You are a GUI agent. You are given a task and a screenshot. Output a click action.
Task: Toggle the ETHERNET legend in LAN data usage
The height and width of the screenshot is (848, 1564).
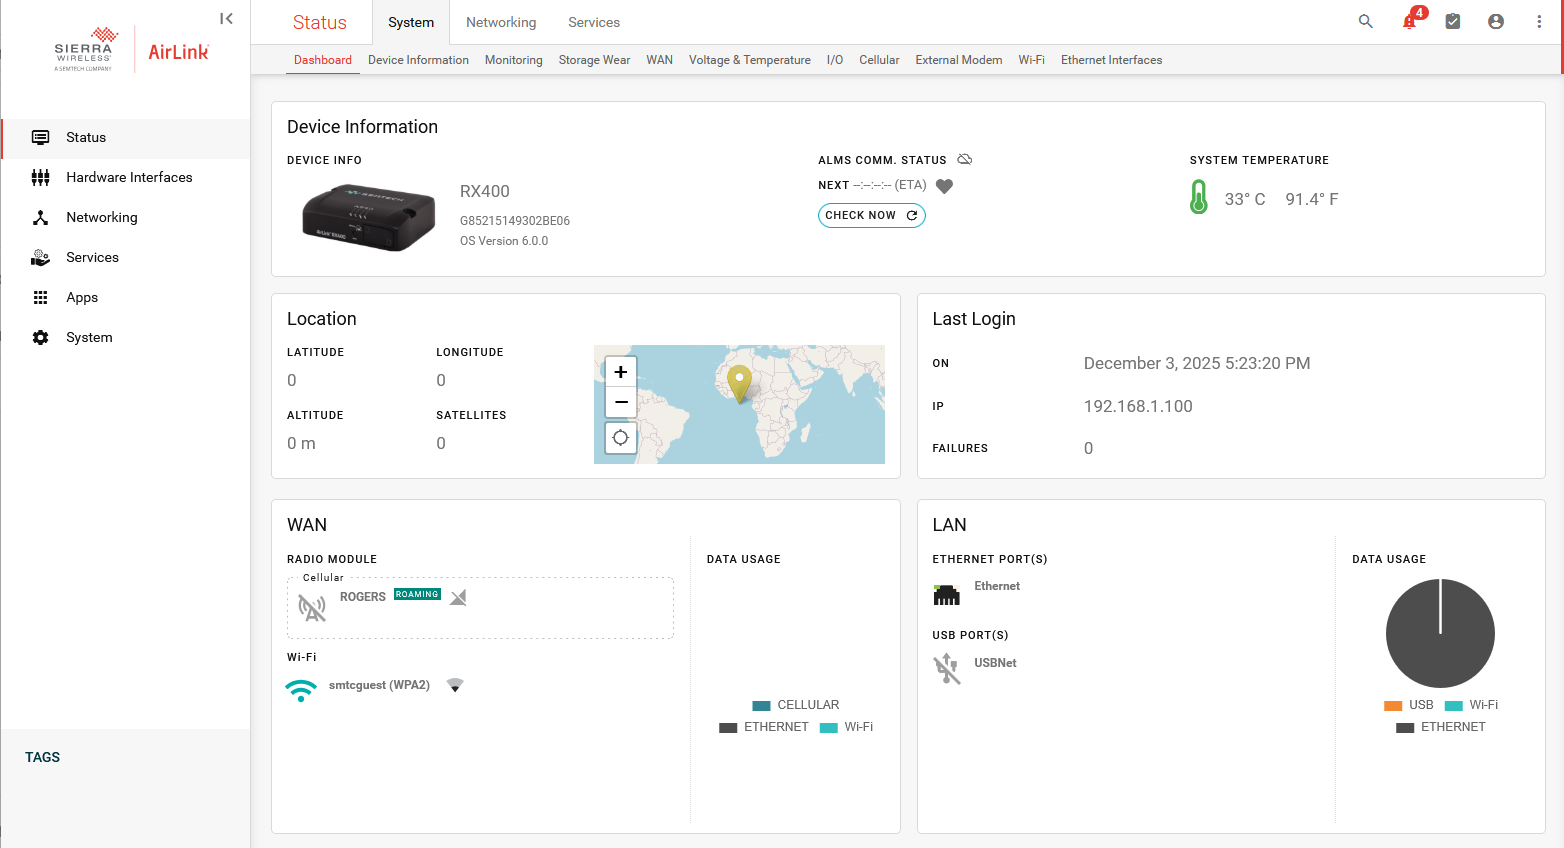[x=1441, y=727]
